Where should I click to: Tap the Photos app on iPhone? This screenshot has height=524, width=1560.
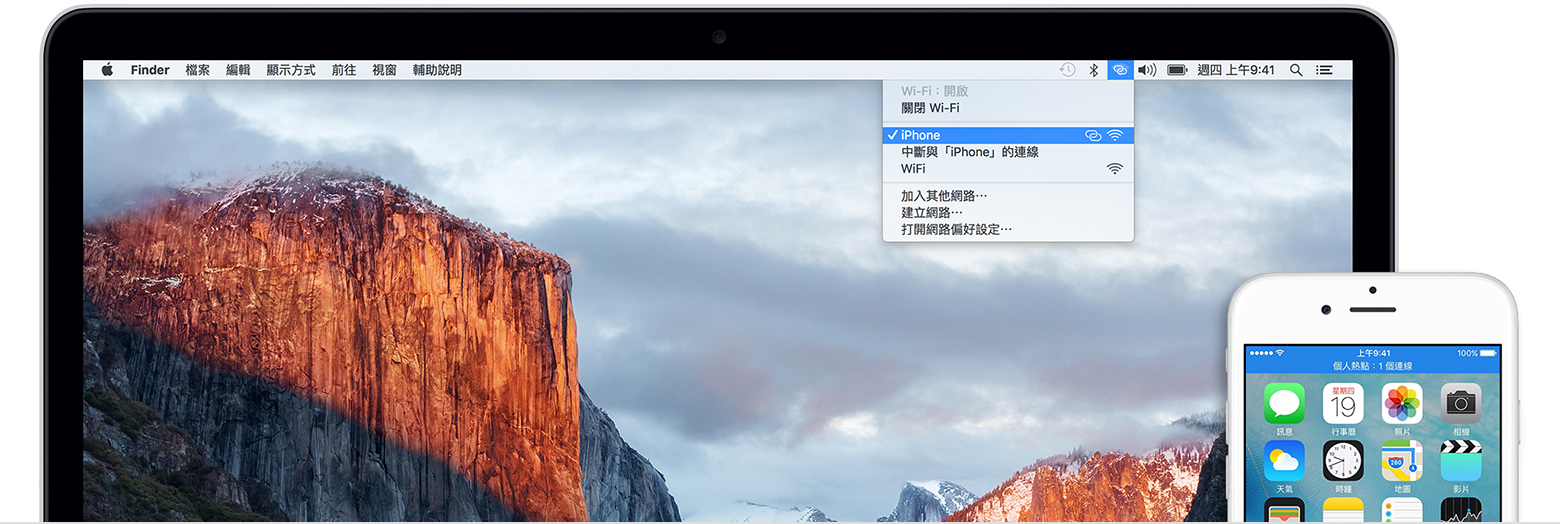pyautogui.click(x=1402, y=403)
